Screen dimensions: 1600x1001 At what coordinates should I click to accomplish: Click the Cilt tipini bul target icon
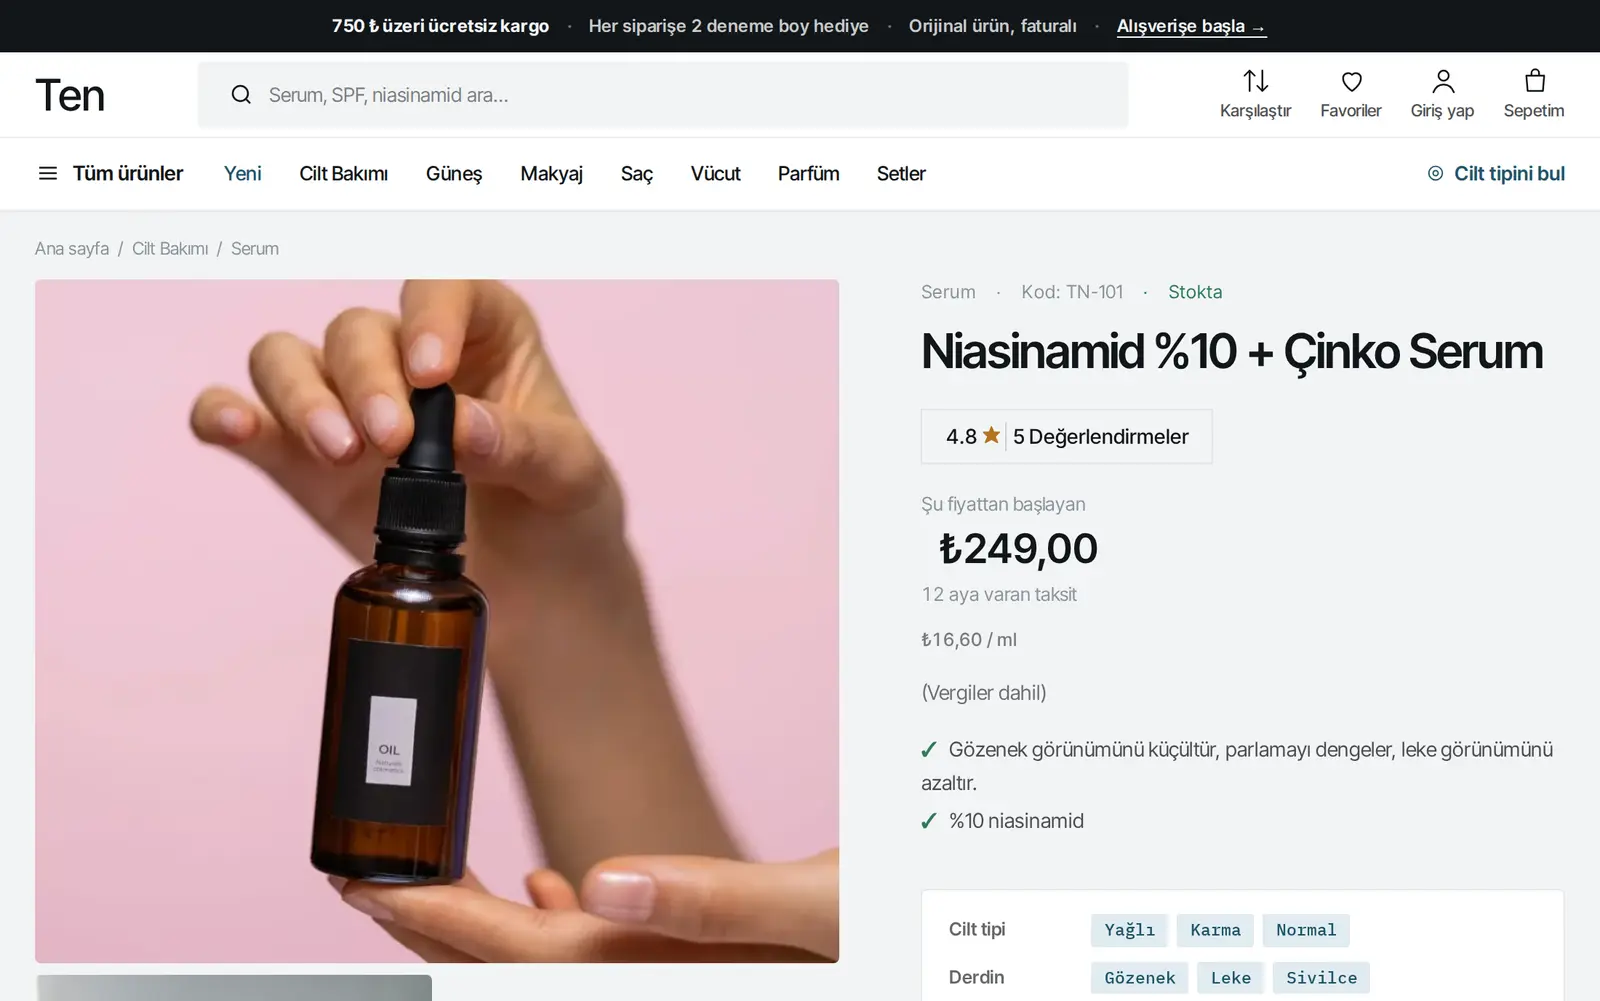pos(1435,173)
